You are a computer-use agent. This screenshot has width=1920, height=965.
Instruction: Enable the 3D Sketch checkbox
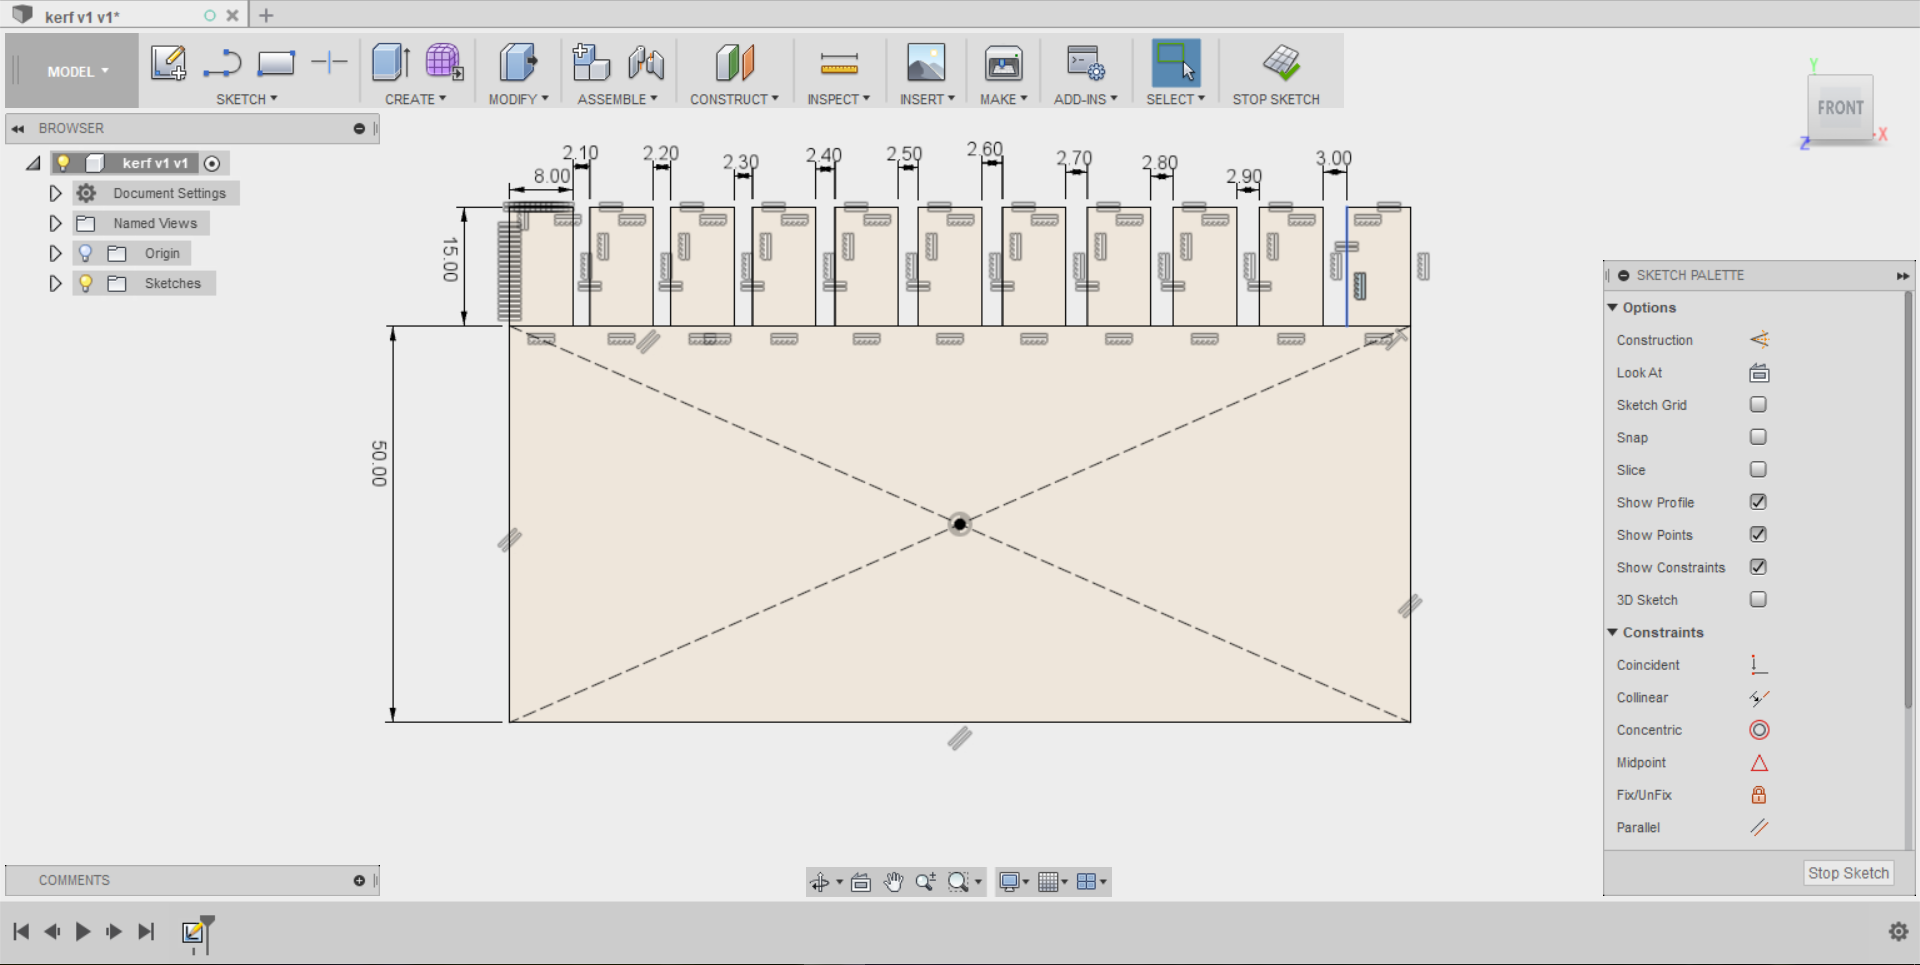click(x=1758, y=600)
